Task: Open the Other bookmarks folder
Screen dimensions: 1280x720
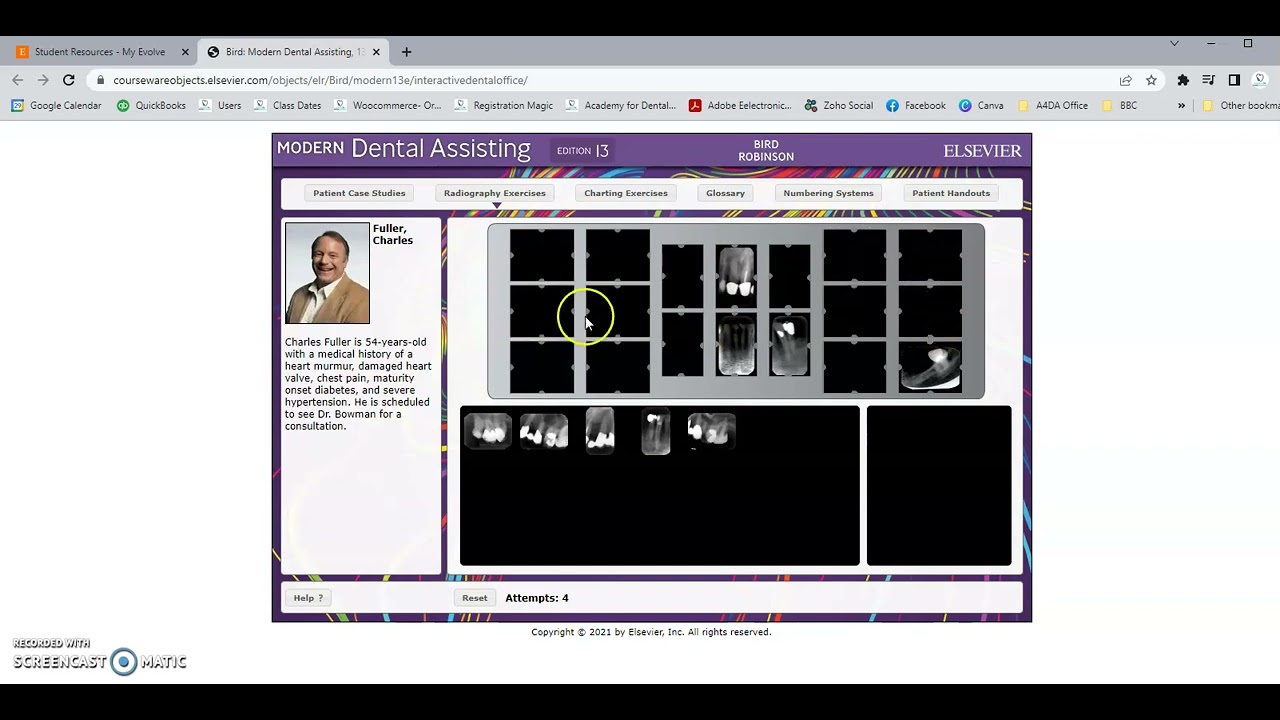Action: point(1240,105)
